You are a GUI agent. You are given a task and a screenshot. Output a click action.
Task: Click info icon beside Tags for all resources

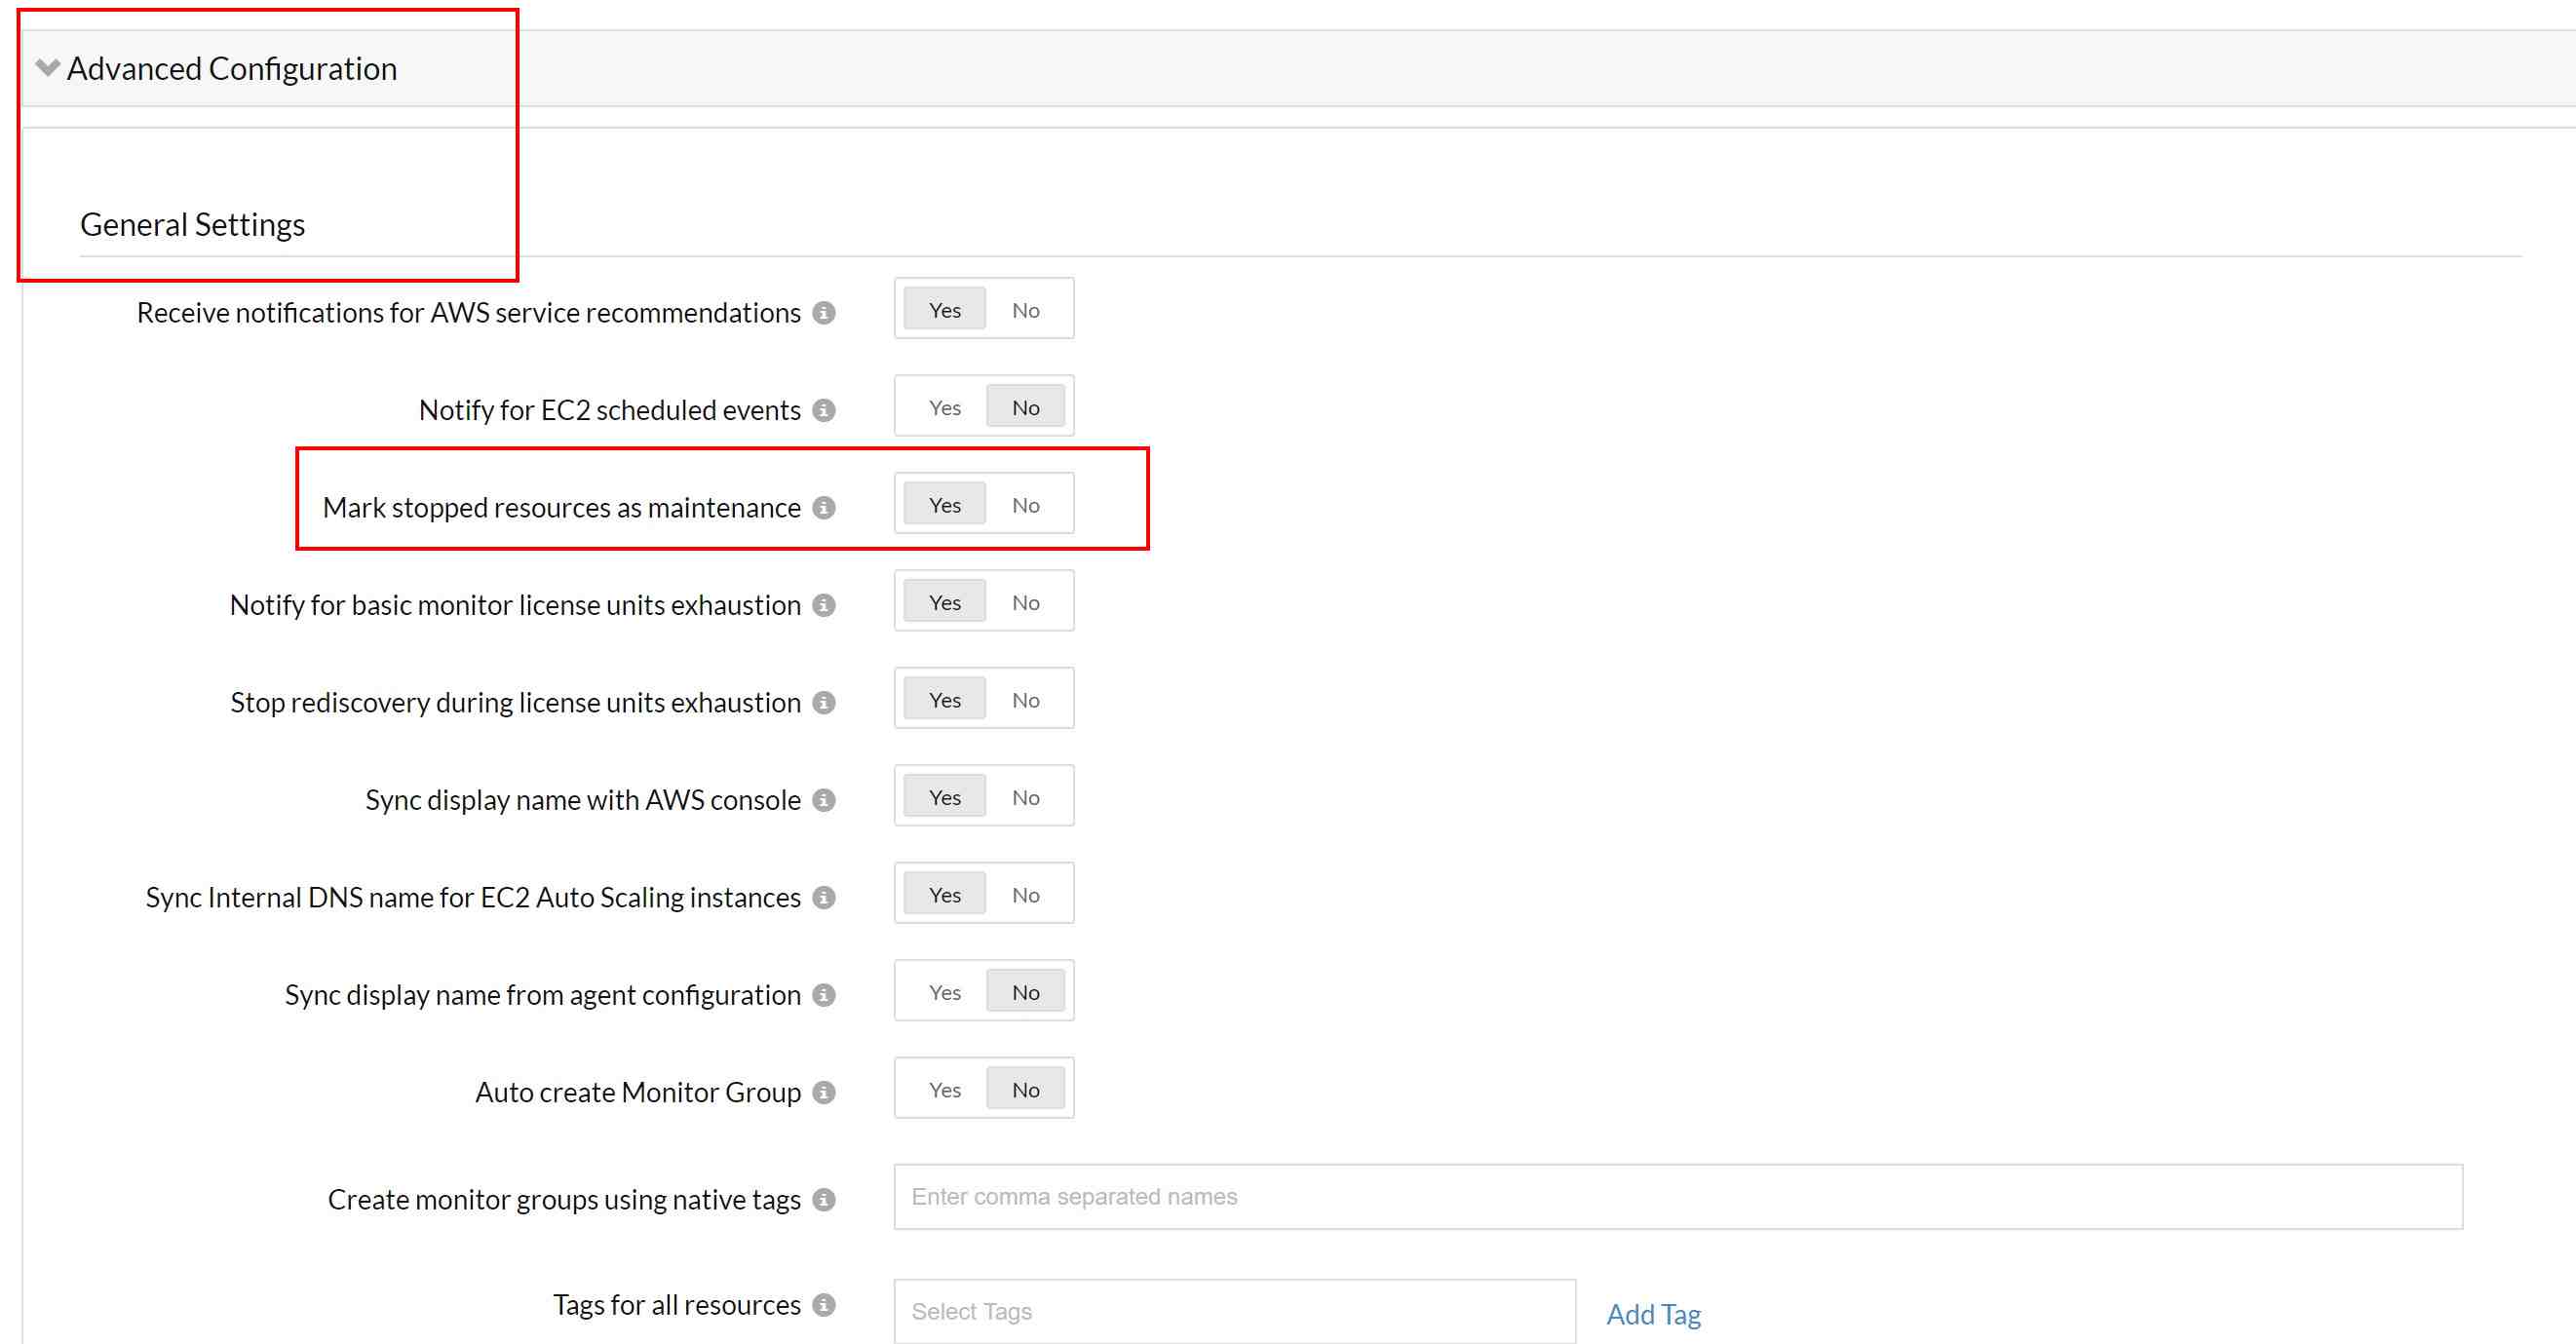[824, 1305]
